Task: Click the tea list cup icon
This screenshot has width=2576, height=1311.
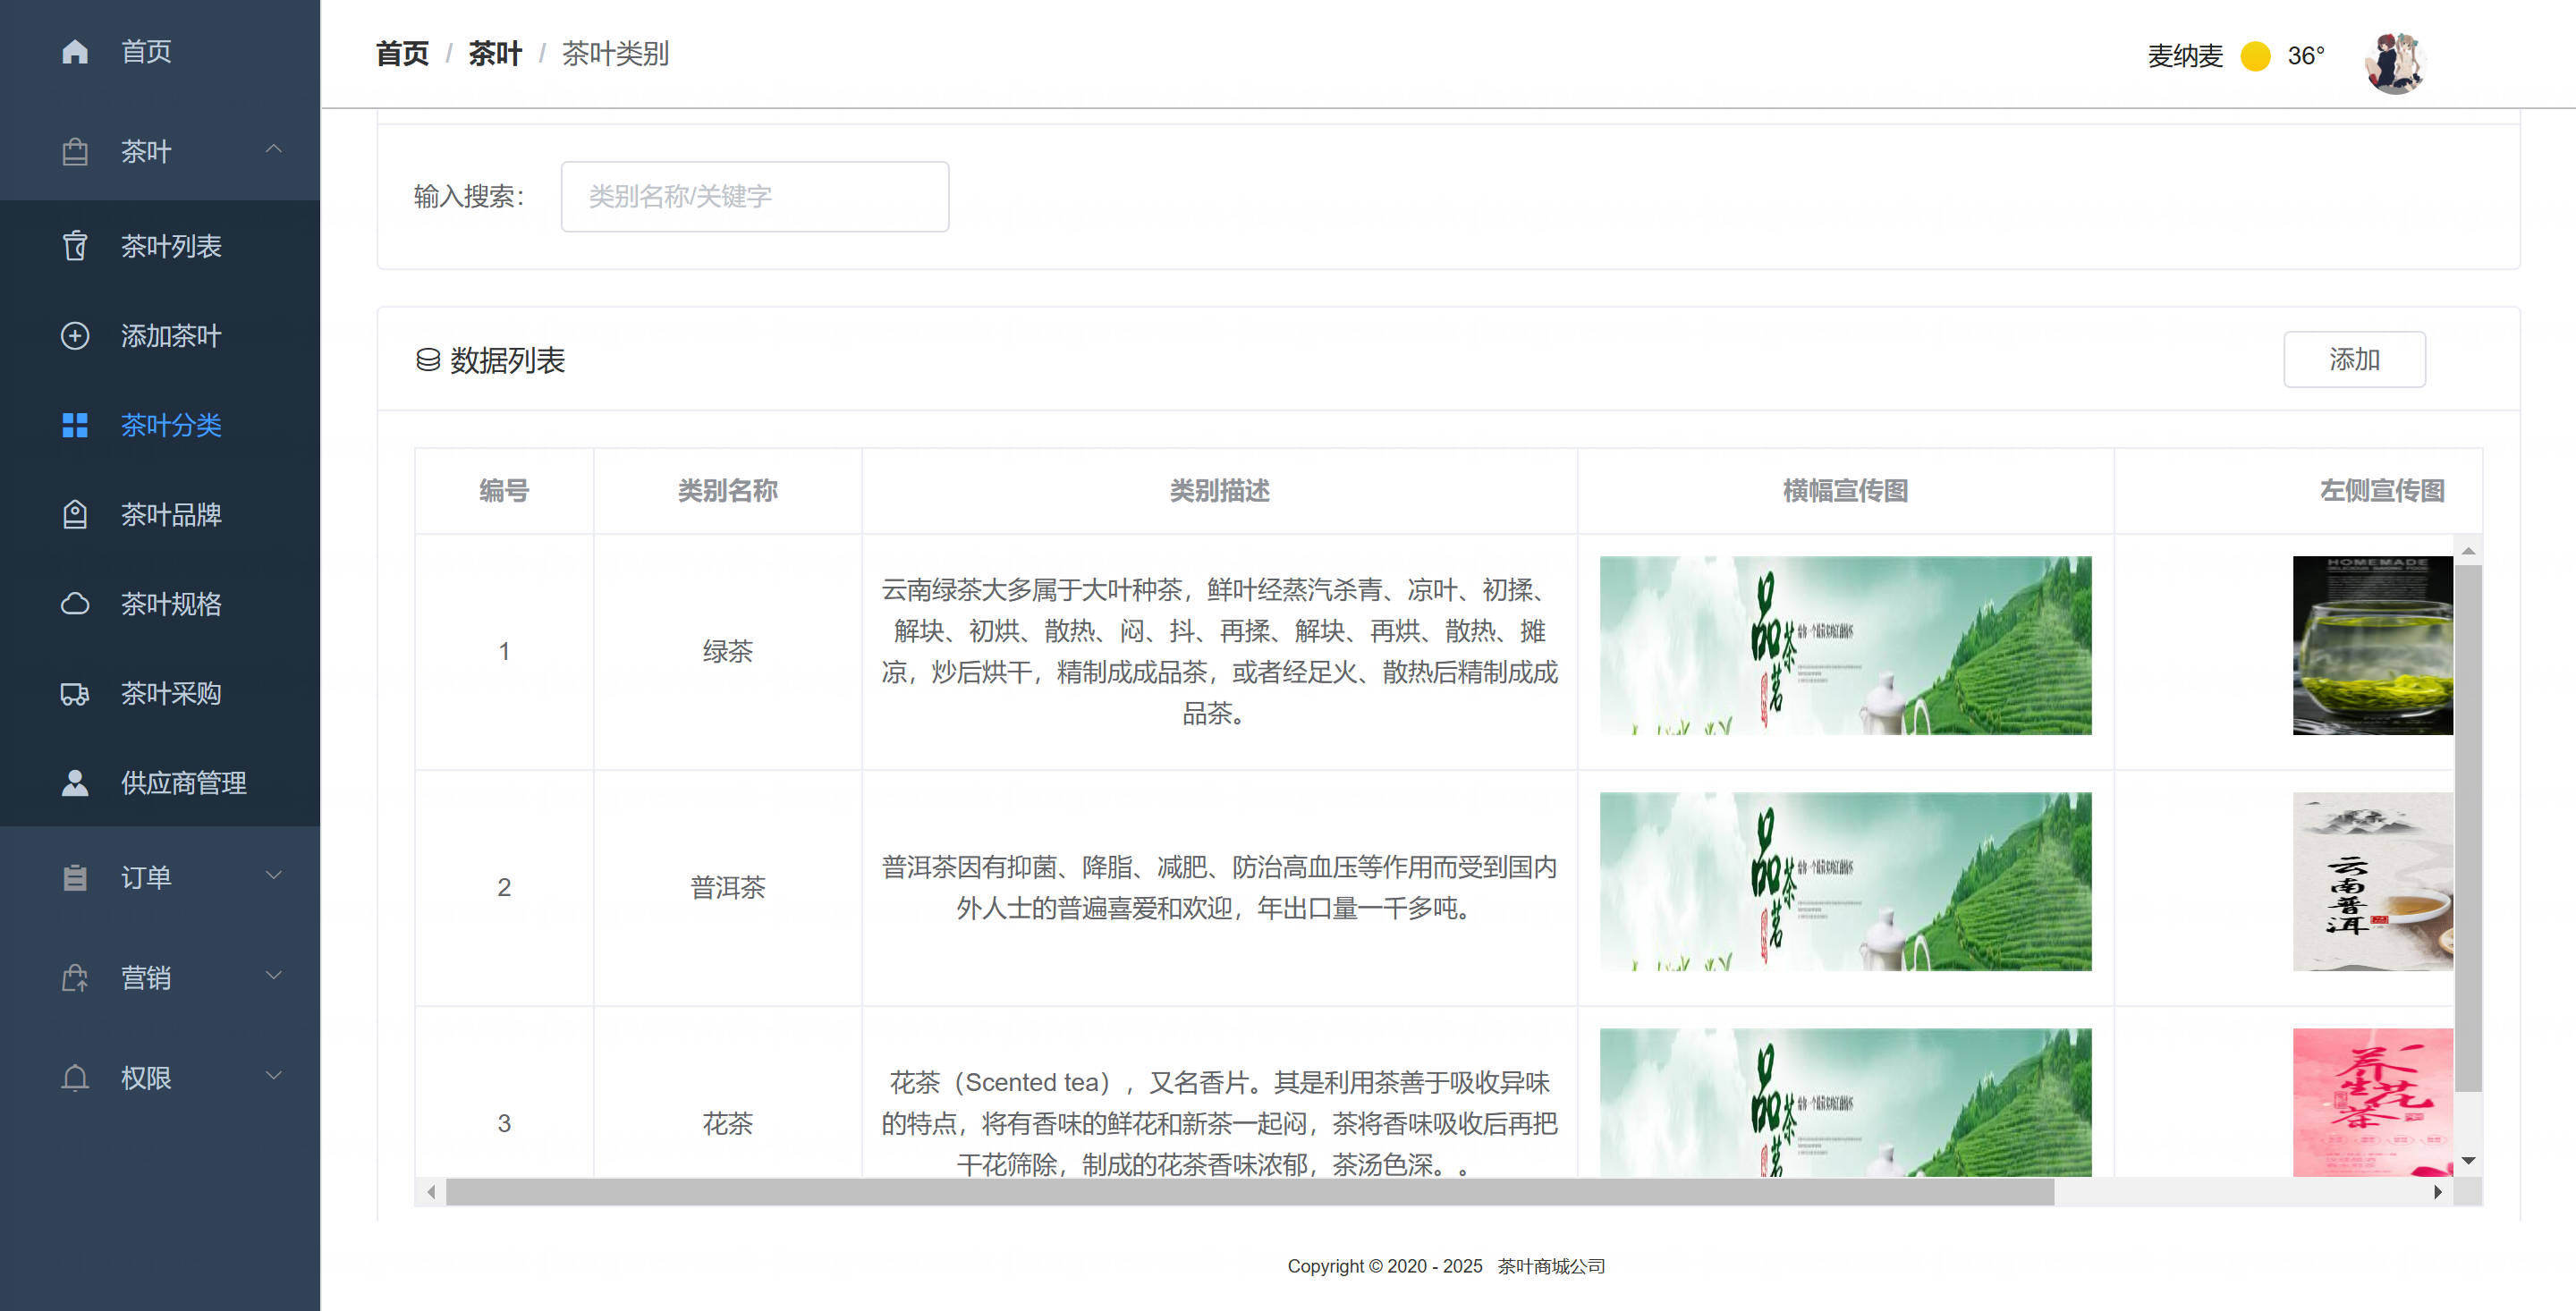Action: 75,246
